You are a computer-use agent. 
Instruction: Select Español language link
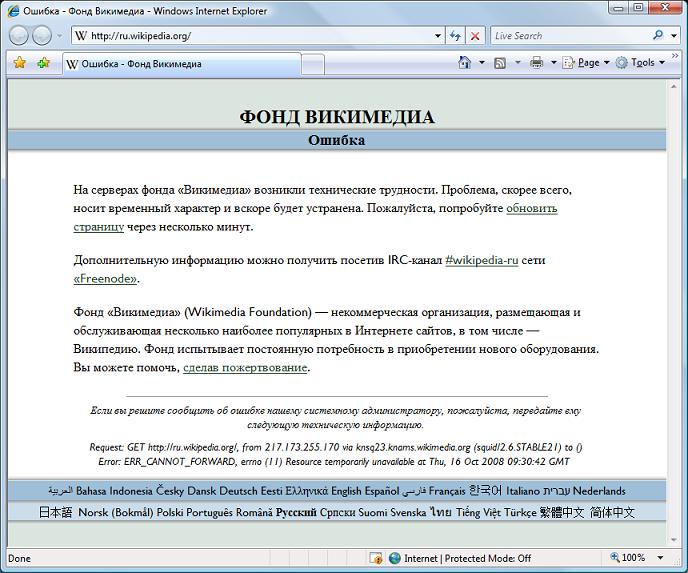coord(382,491)
